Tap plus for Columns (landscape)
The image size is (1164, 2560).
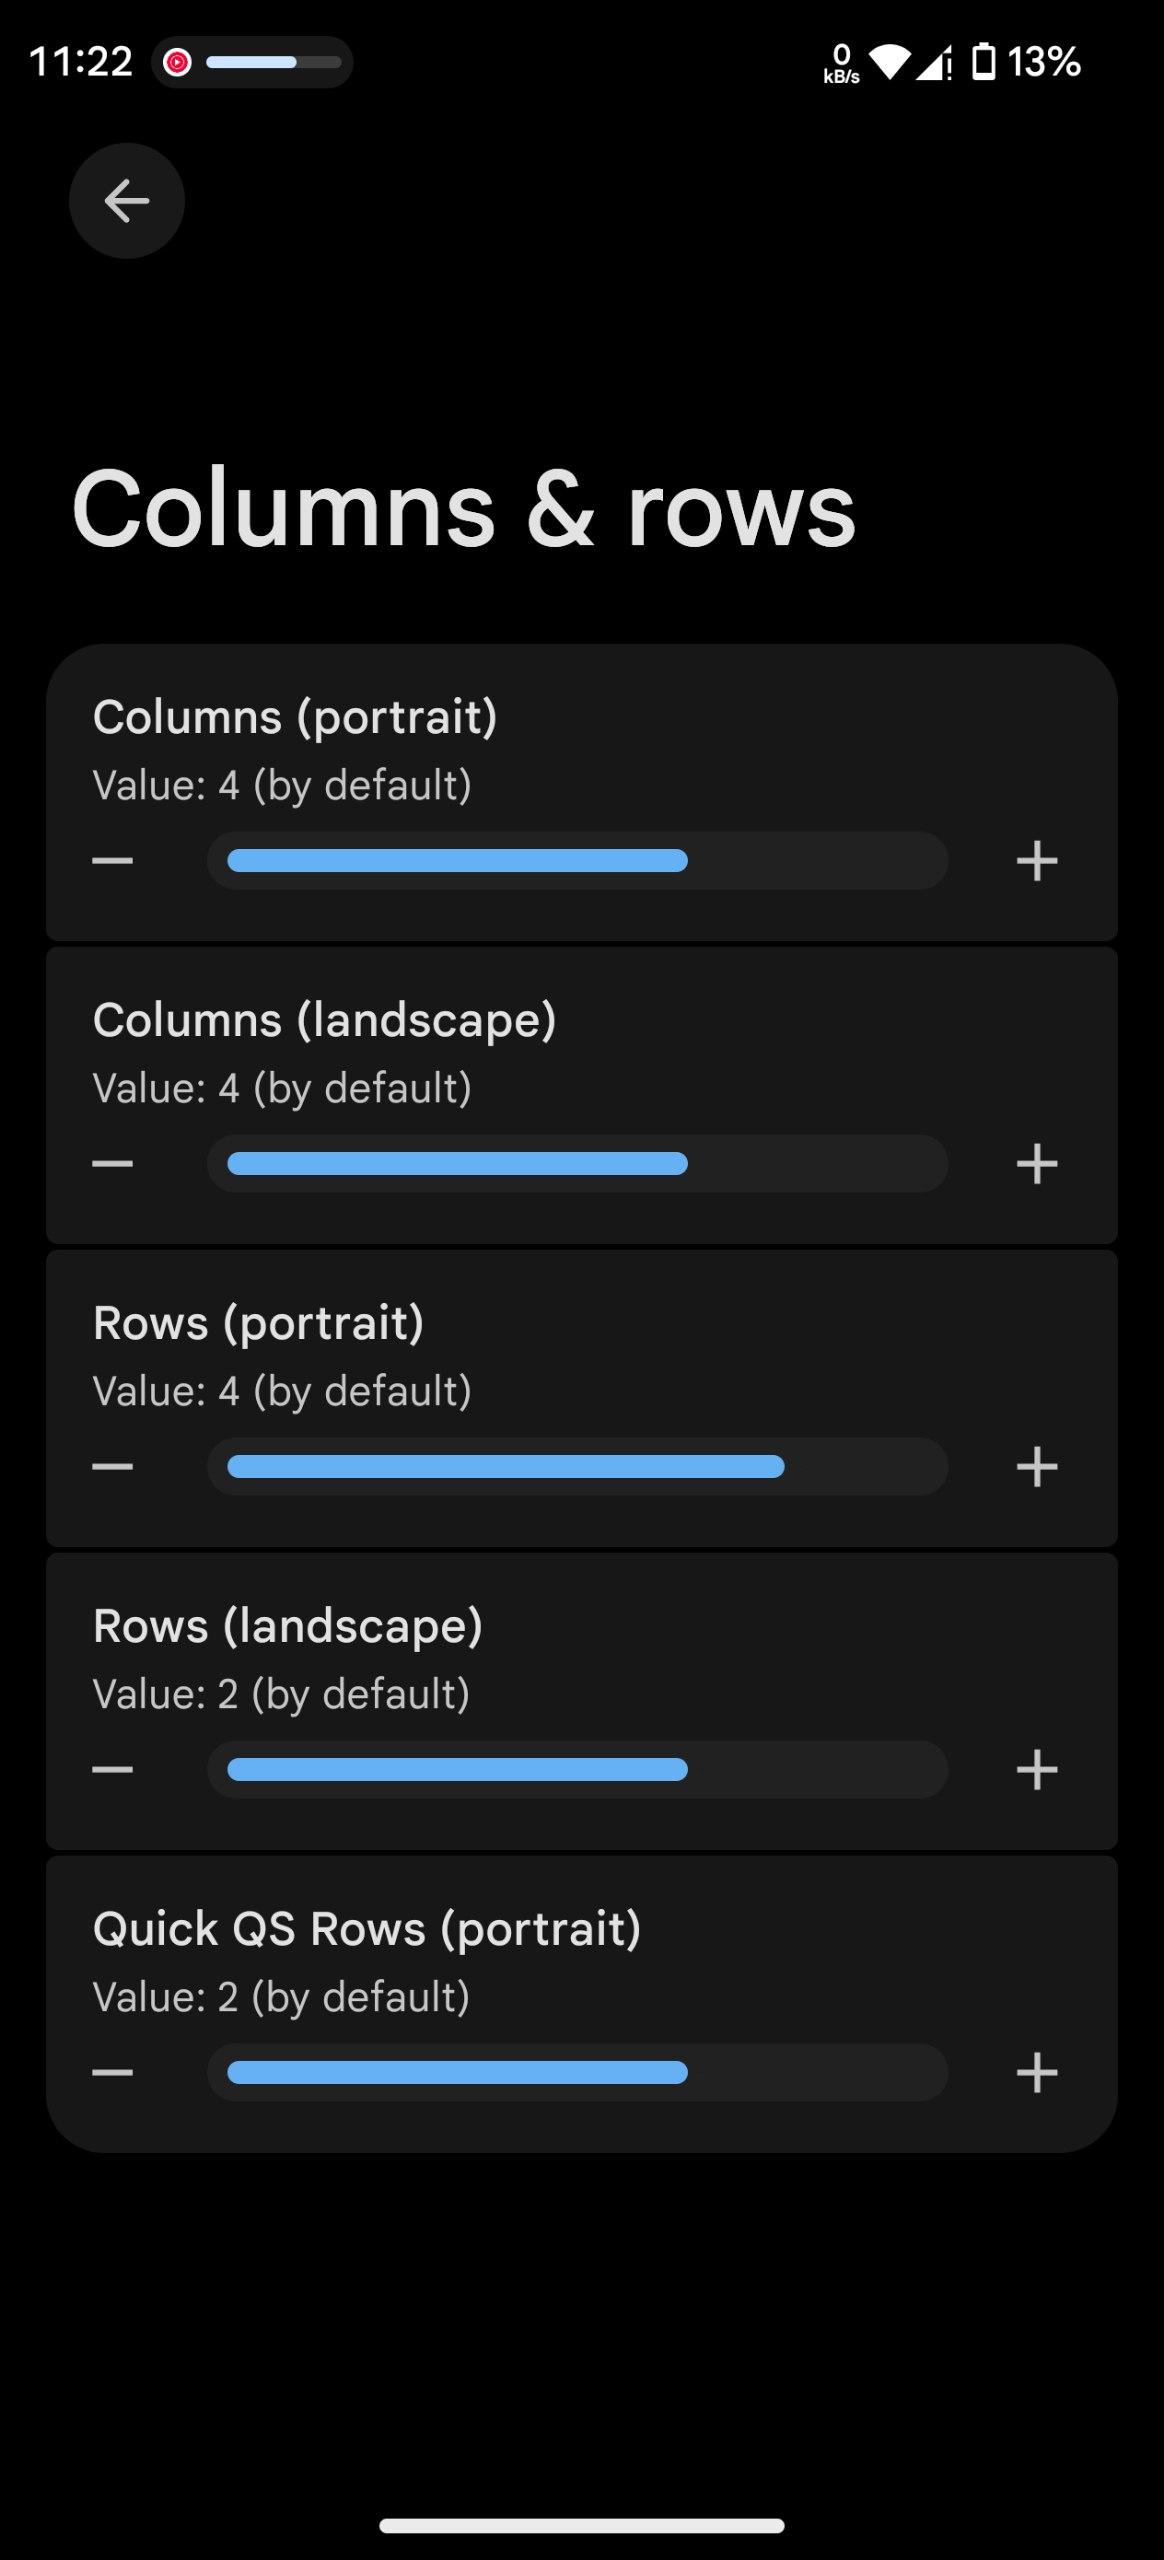tap(1037, 1164)
